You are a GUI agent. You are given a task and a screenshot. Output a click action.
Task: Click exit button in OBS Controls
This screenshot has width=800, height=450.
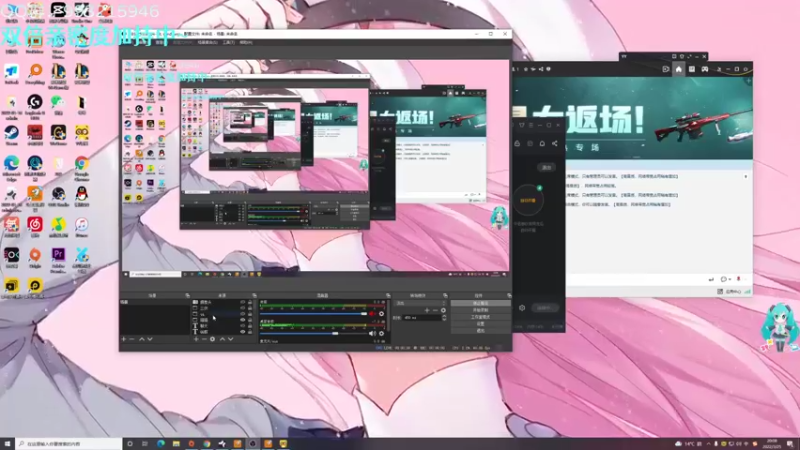480,331
